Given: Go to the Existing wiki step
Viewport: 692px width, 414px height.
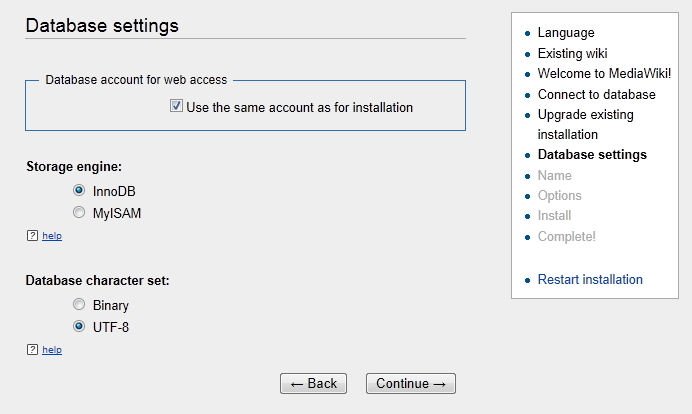Looking at the screenshot, I should 572,53.
